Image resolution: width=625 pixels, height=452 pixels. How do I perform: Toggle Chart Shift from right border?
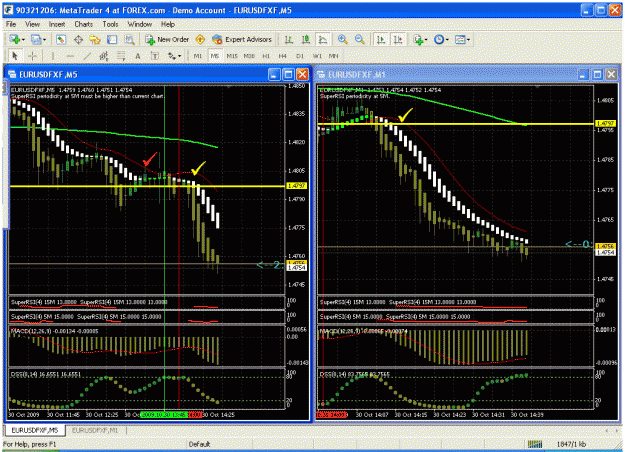(398, 39)
